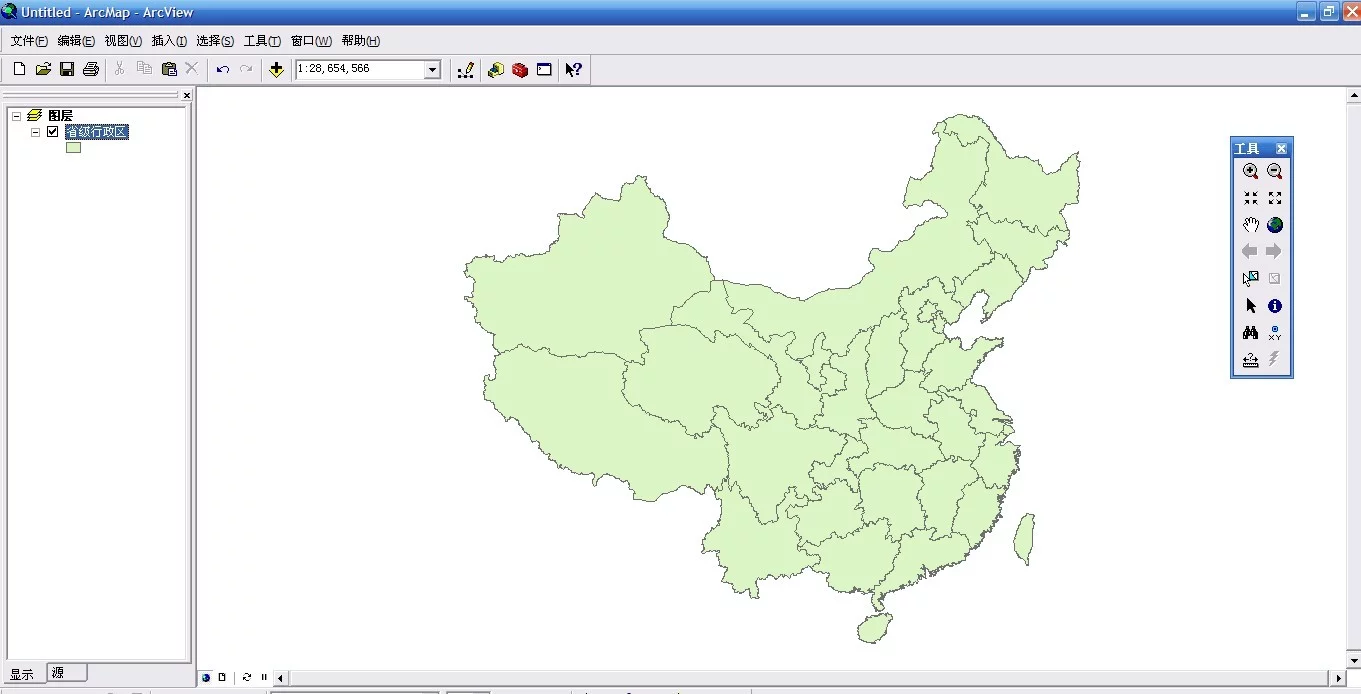Viewport: 1361px width, 694px height.
Task: Toggle visibility of 省级行政区 layer
Action: pos(53,132)
